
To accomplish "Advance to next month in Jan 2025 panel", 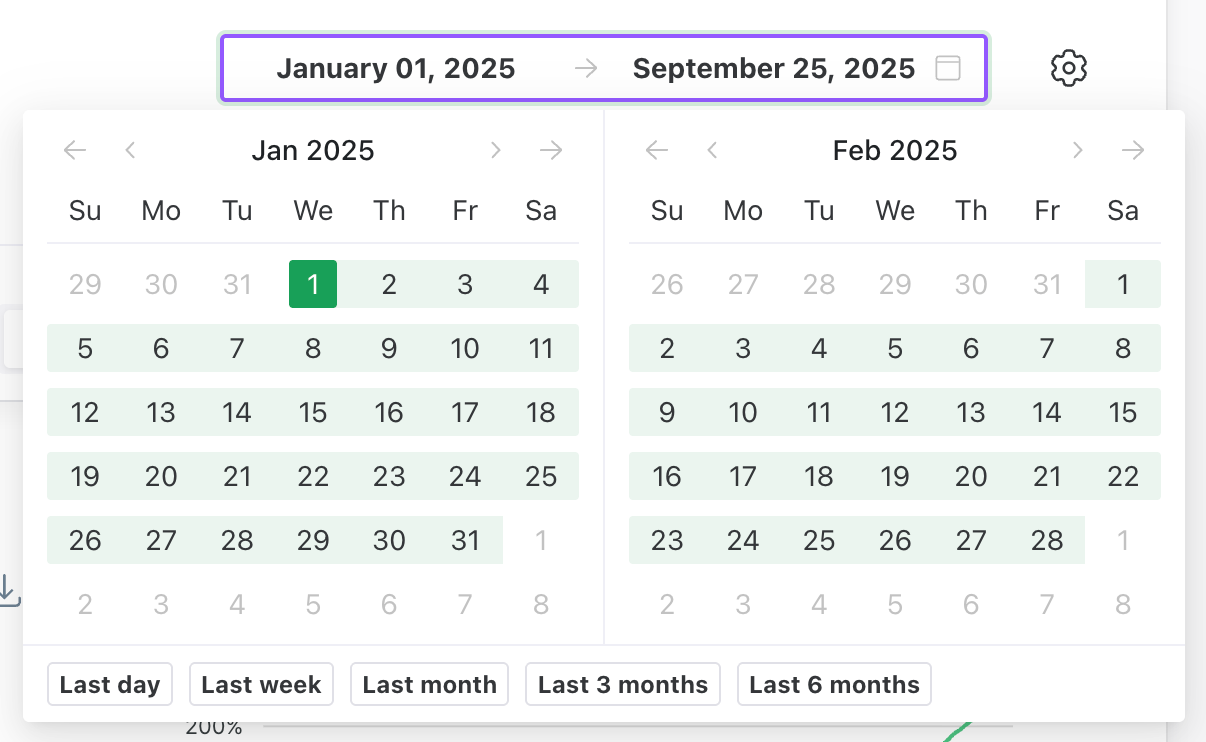I will [495, 151].
